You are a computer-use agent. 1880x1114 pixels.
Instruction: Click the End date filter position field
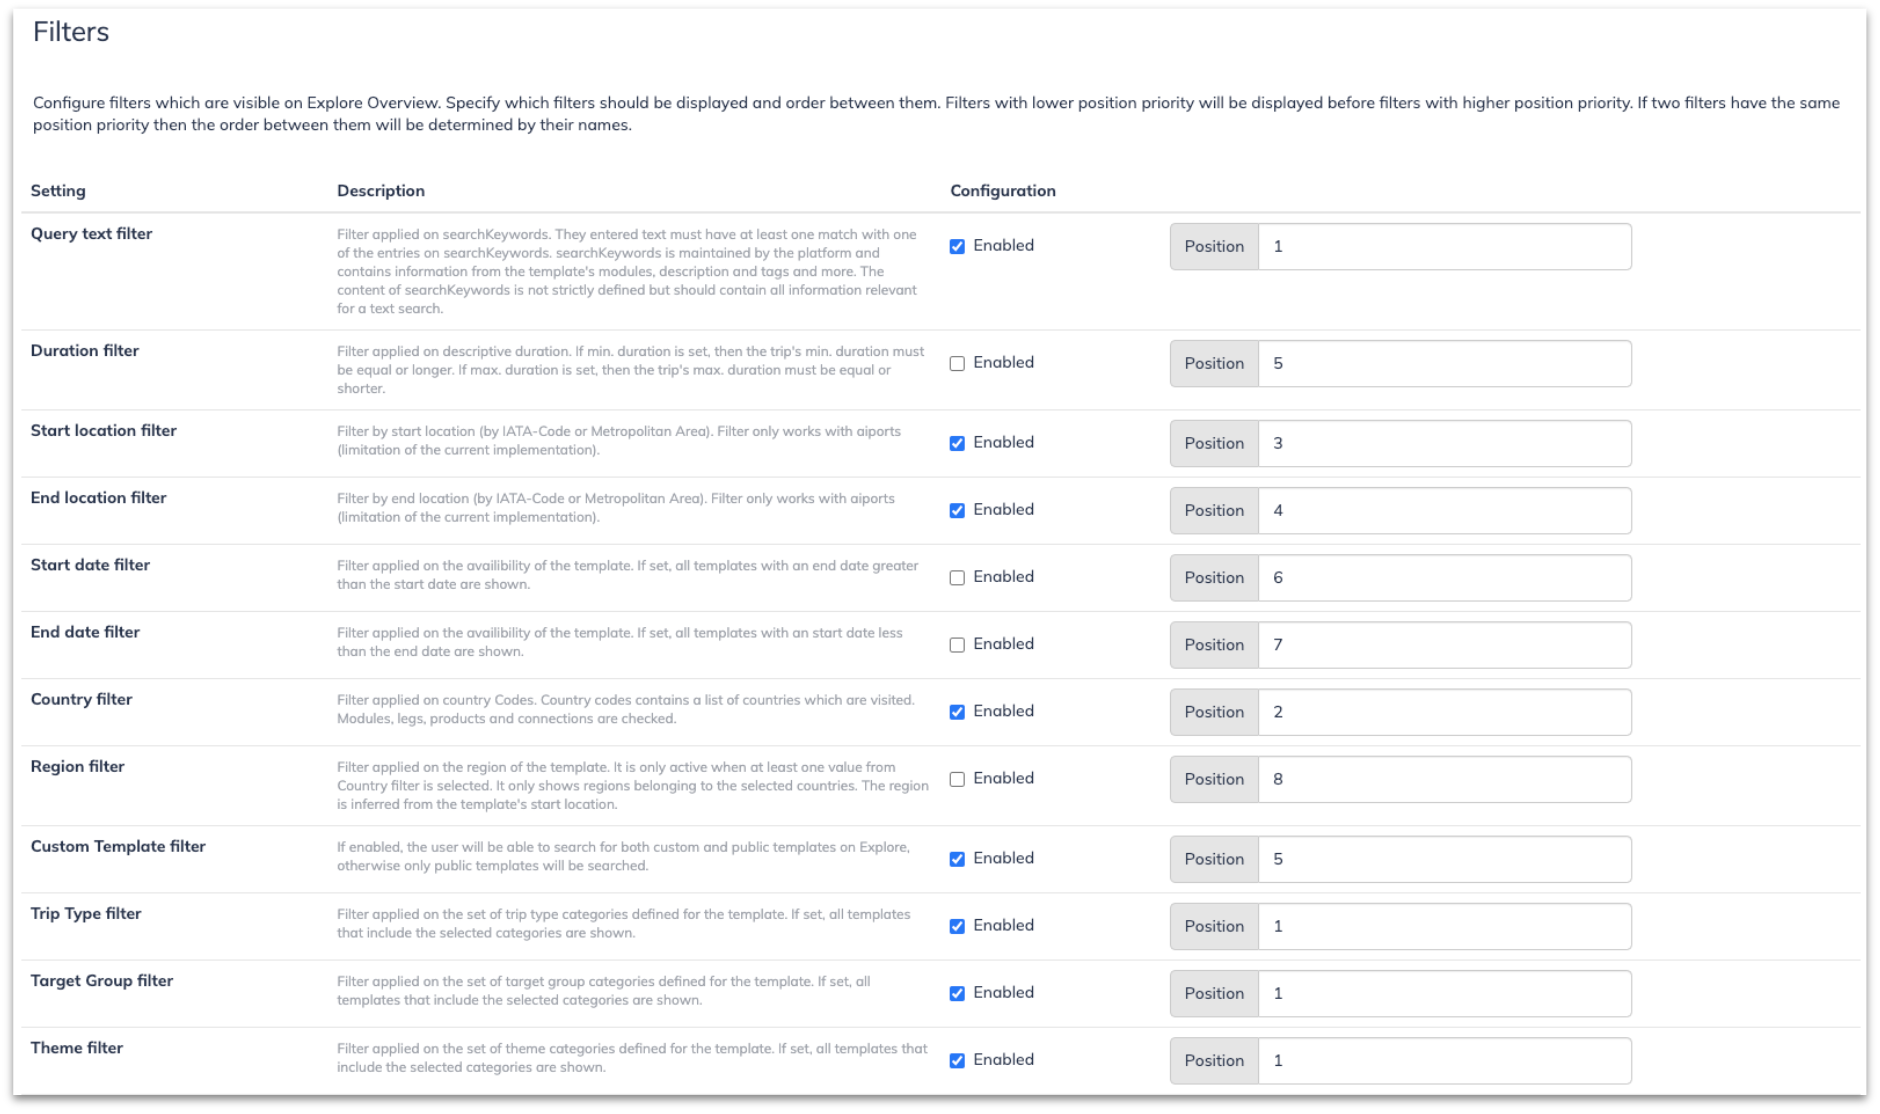click(1444, 644)
